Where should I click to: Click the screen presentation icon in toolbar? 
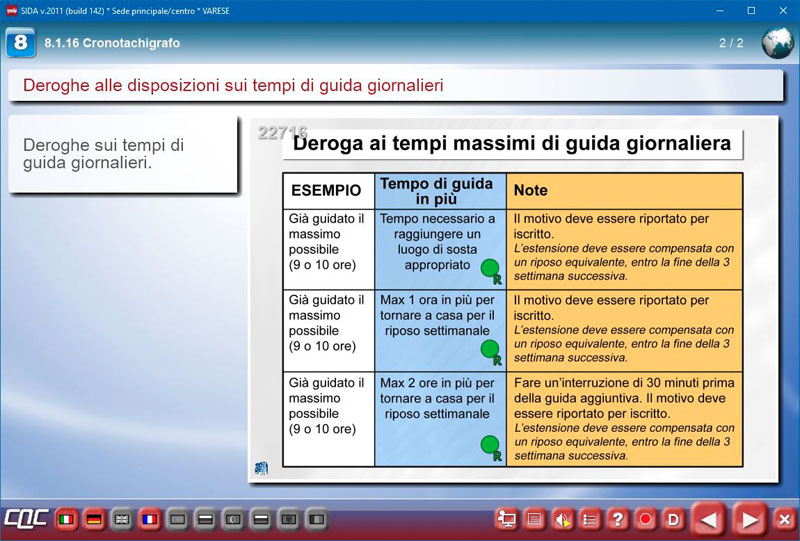click(x=507, y=519)
